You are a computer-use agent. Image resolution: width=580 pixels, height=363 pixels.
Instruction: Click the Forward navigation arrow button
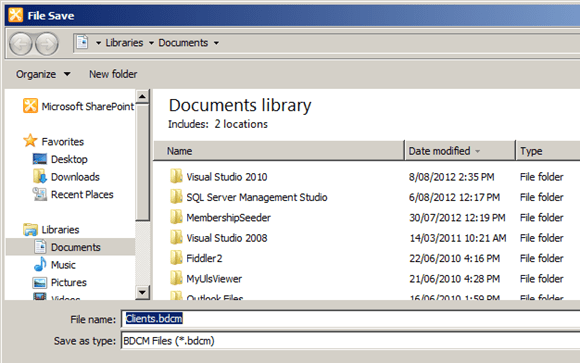(x=47, y=44)
